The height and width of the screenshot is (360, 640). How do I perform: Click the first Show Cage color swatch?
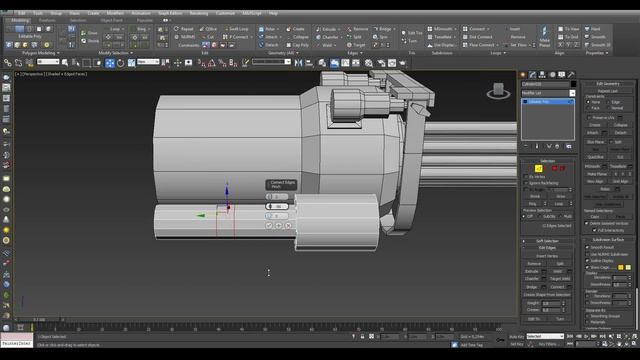click(620, 267)
